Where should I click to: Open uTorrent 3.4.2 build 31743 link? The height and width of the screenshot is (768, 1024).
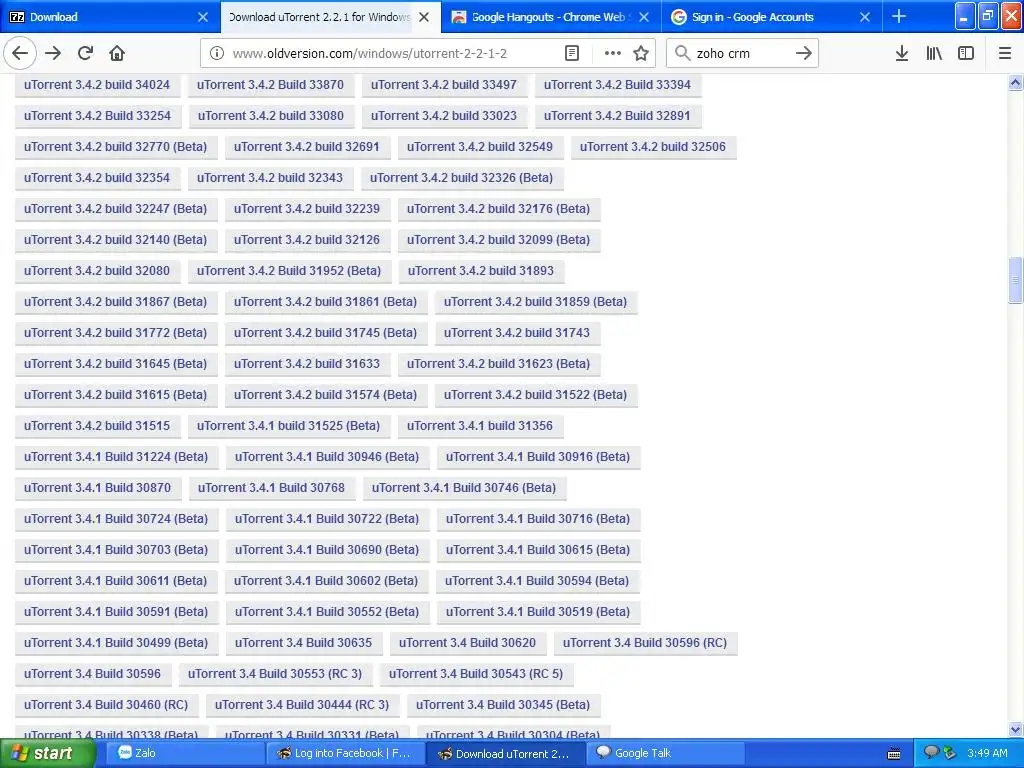pos(517,333)
